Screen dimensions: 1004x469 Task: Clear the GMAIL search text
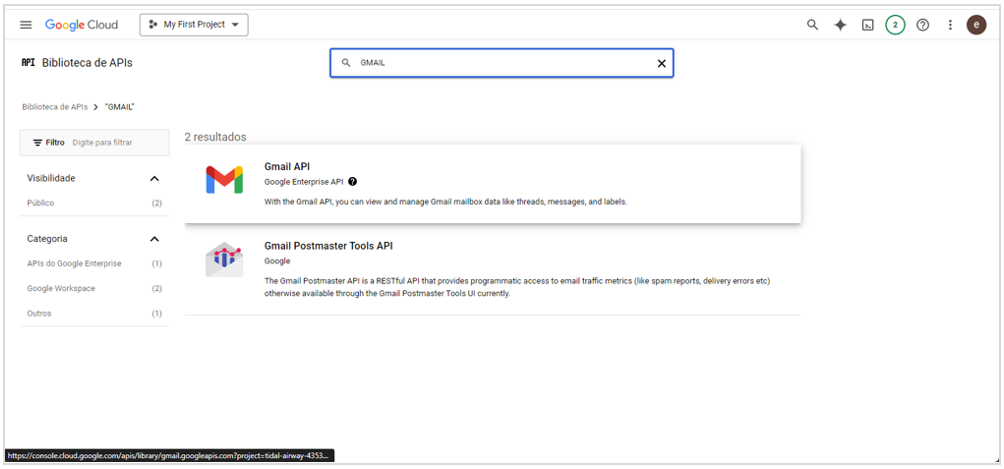pyautogui.click(x=661, y=63)
